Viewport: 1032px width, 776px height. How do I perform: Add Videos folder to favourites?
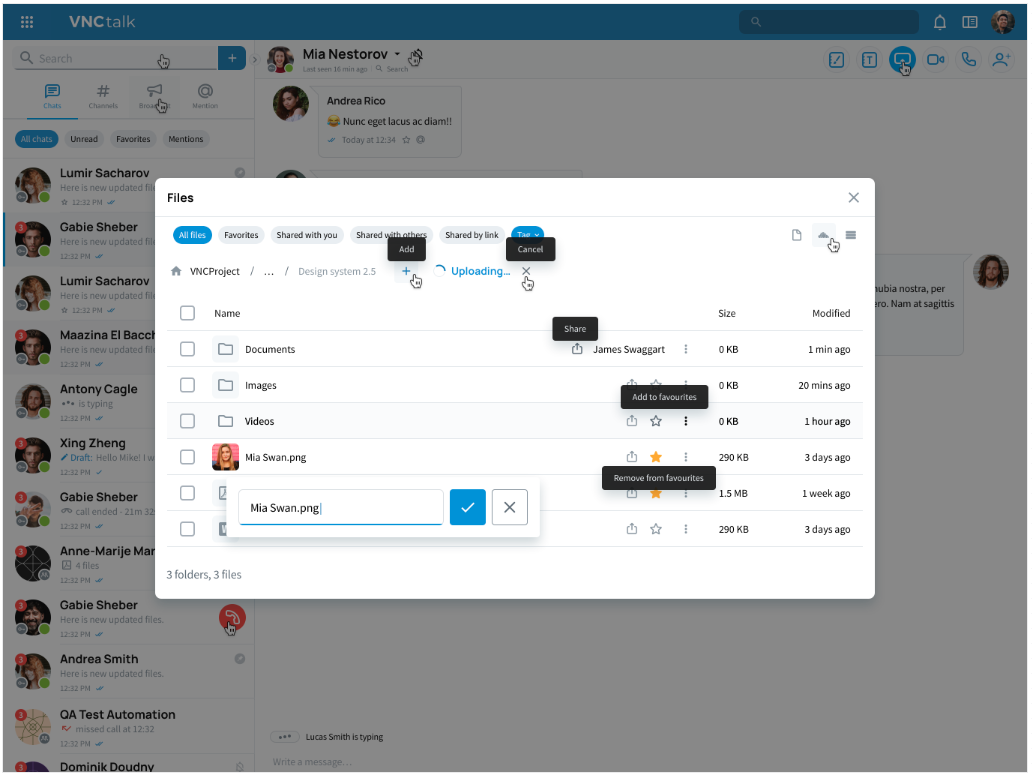pos(656,421)
